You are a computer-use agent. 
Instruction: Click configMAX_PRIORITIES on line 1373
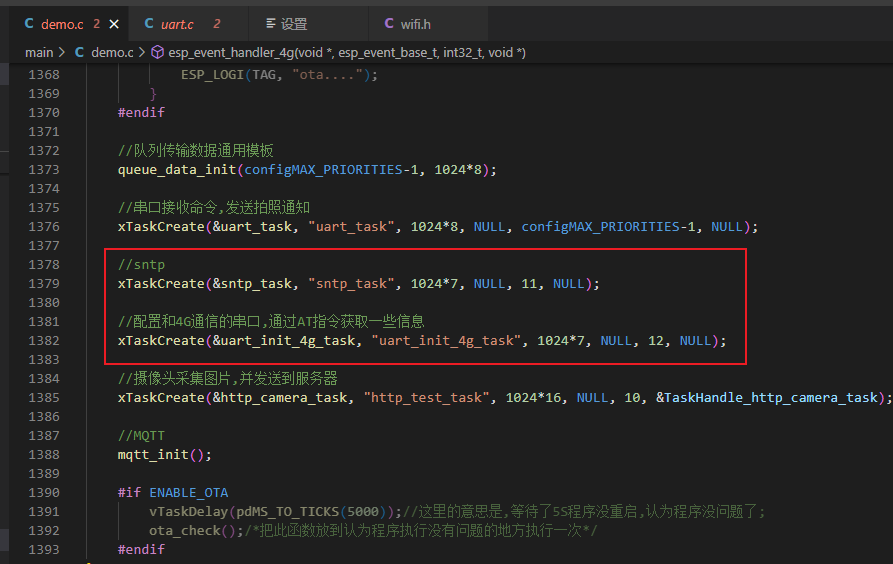(x=323, y=170)
